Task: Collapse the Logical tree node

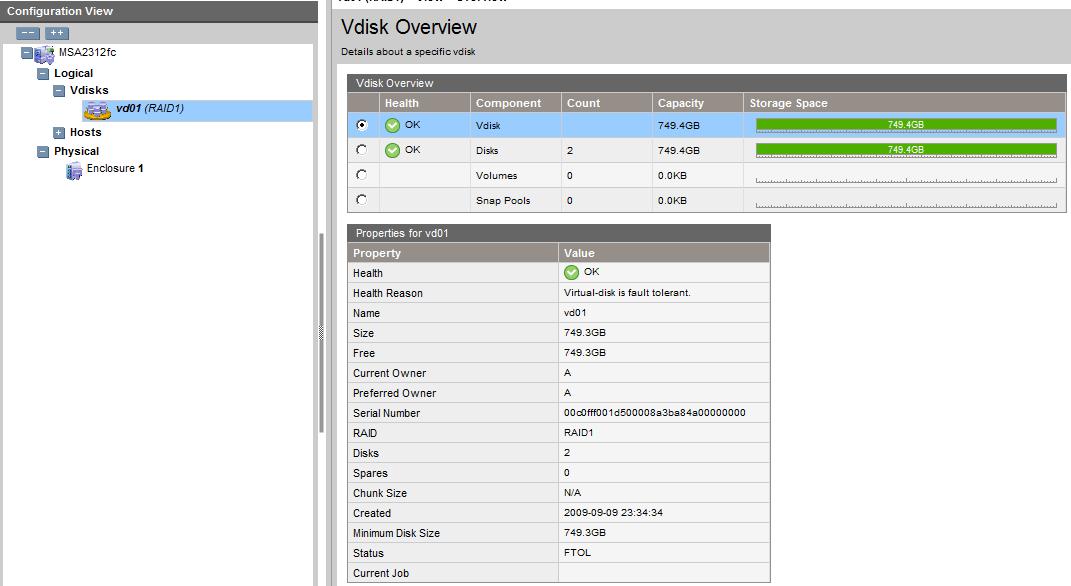Action: pyautogui.click(x=45, y=73)
